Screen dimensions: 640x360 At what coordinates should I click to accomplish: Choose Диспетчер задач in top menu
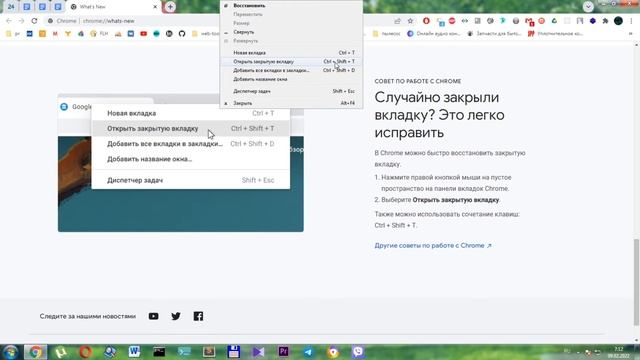click(291, 91)
